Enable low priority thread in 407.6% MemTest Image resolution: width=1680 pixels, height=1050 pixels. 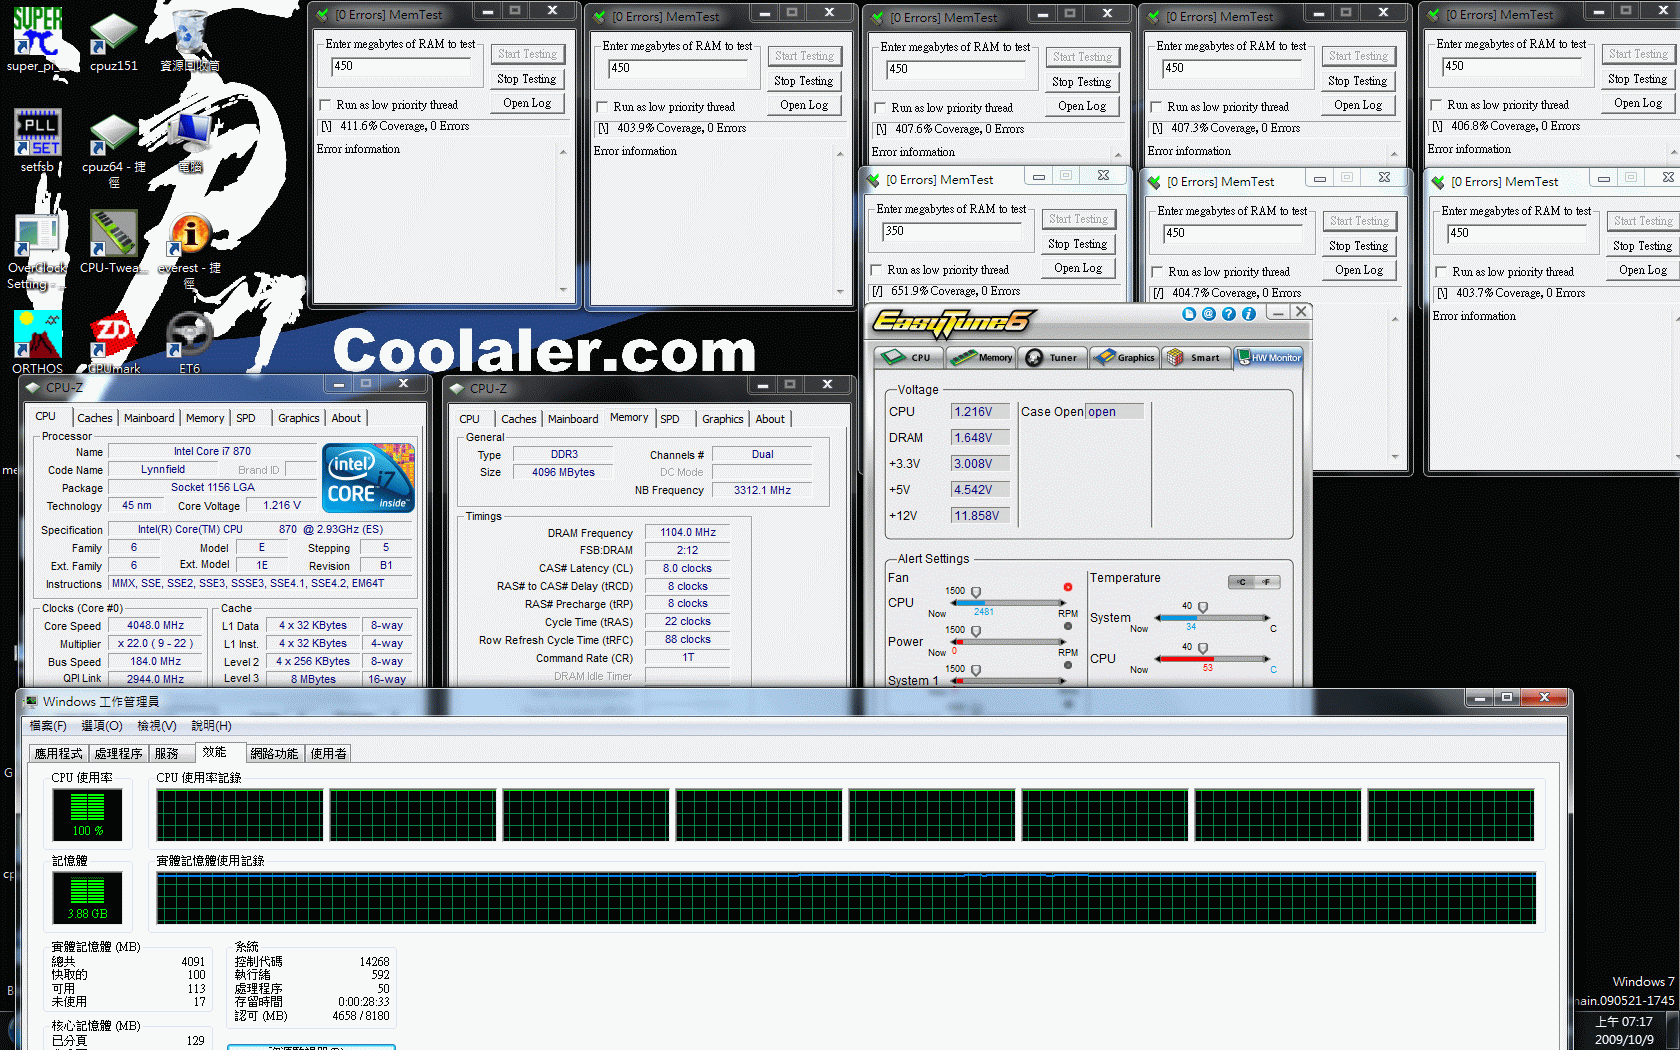(880, 108)
